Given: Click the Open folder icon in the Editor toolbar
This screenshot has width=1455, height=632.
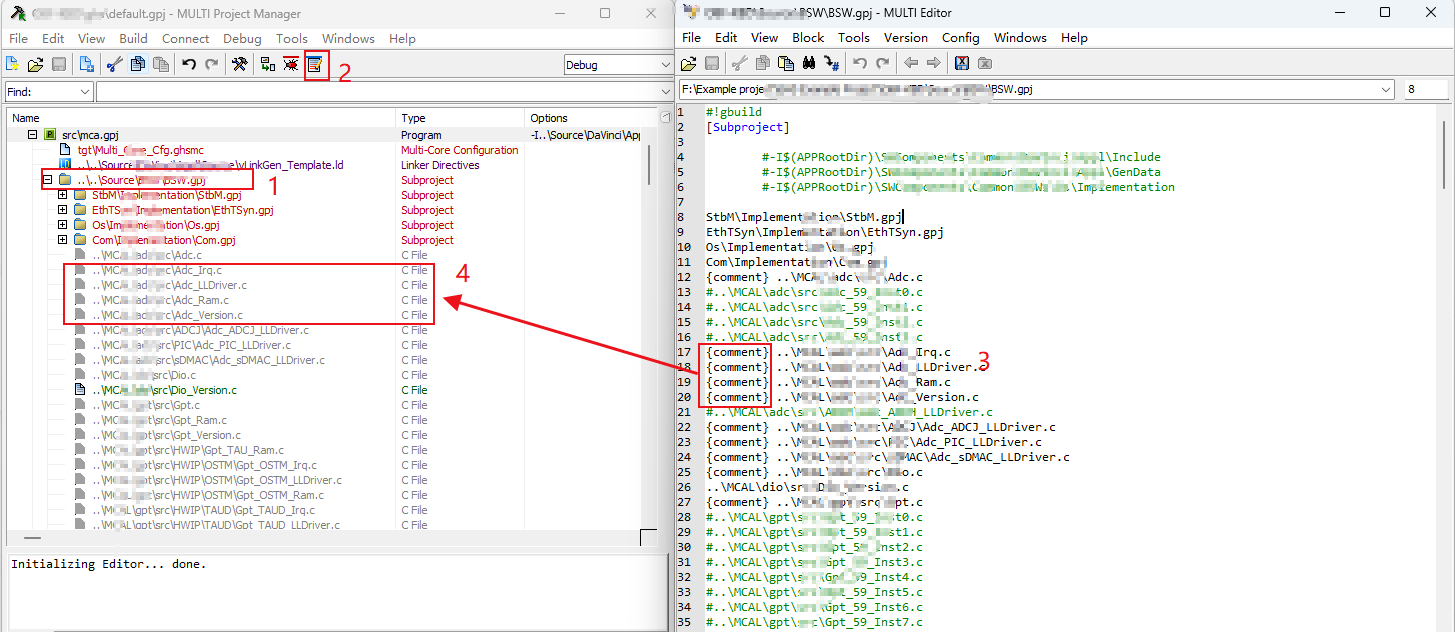Looking at the screenshot, I should coord(689,63).
